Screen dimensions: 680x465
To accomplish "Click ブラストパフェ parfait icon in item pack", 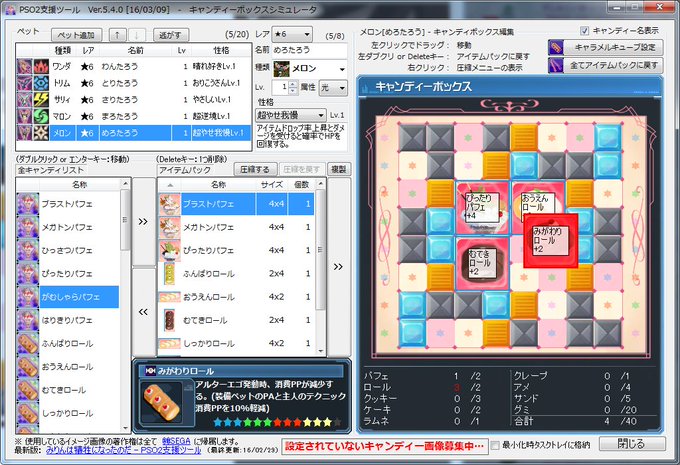I will tap(170, 204).
